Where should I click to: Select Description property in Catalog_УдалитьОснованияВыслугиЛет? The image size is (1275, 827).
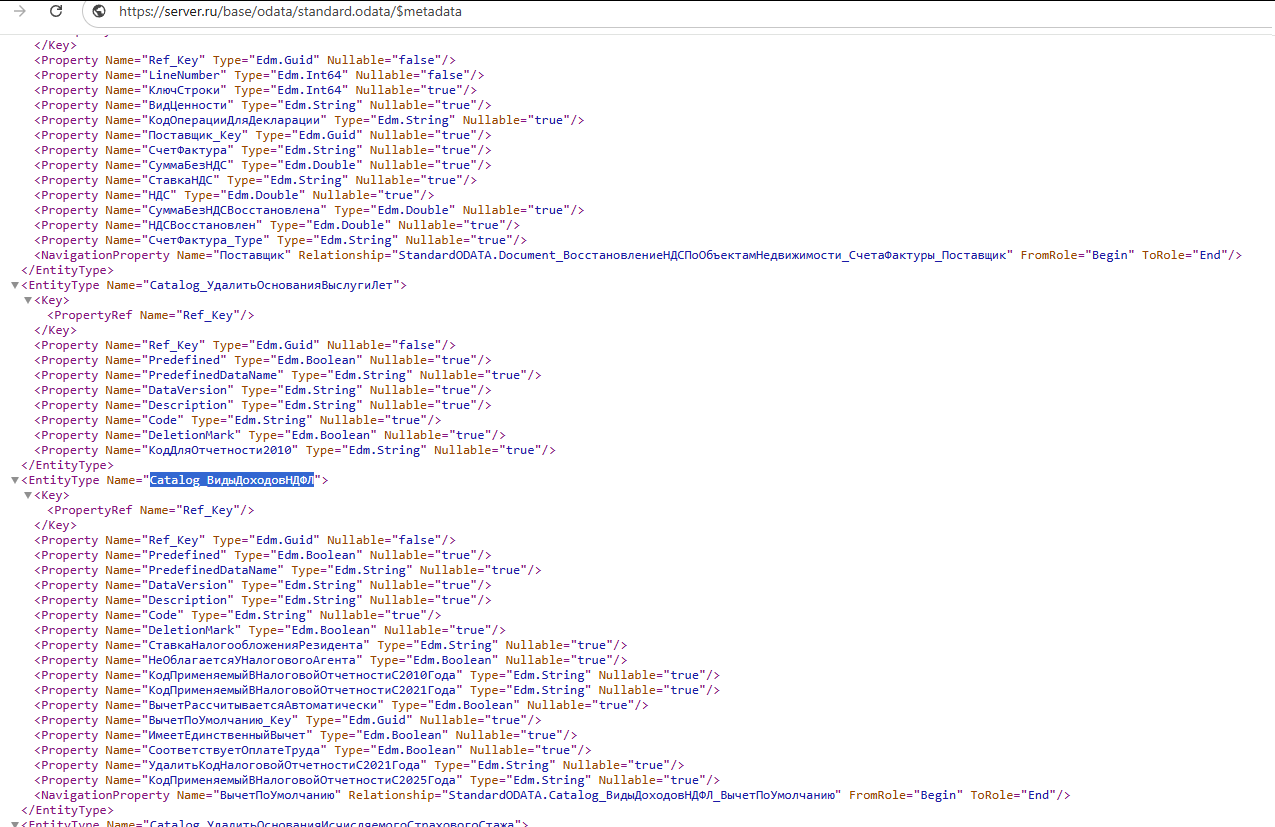263,405
